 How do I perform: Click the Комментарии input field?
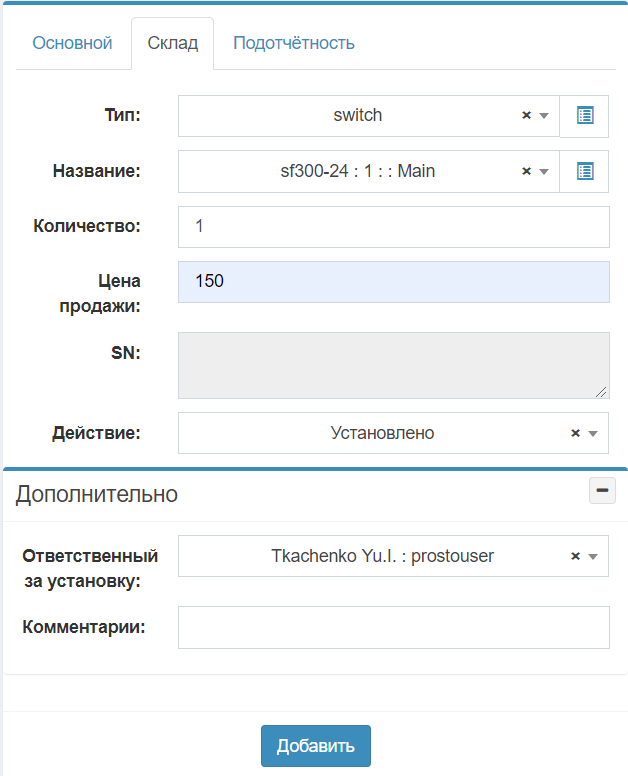tap(393, 627)
